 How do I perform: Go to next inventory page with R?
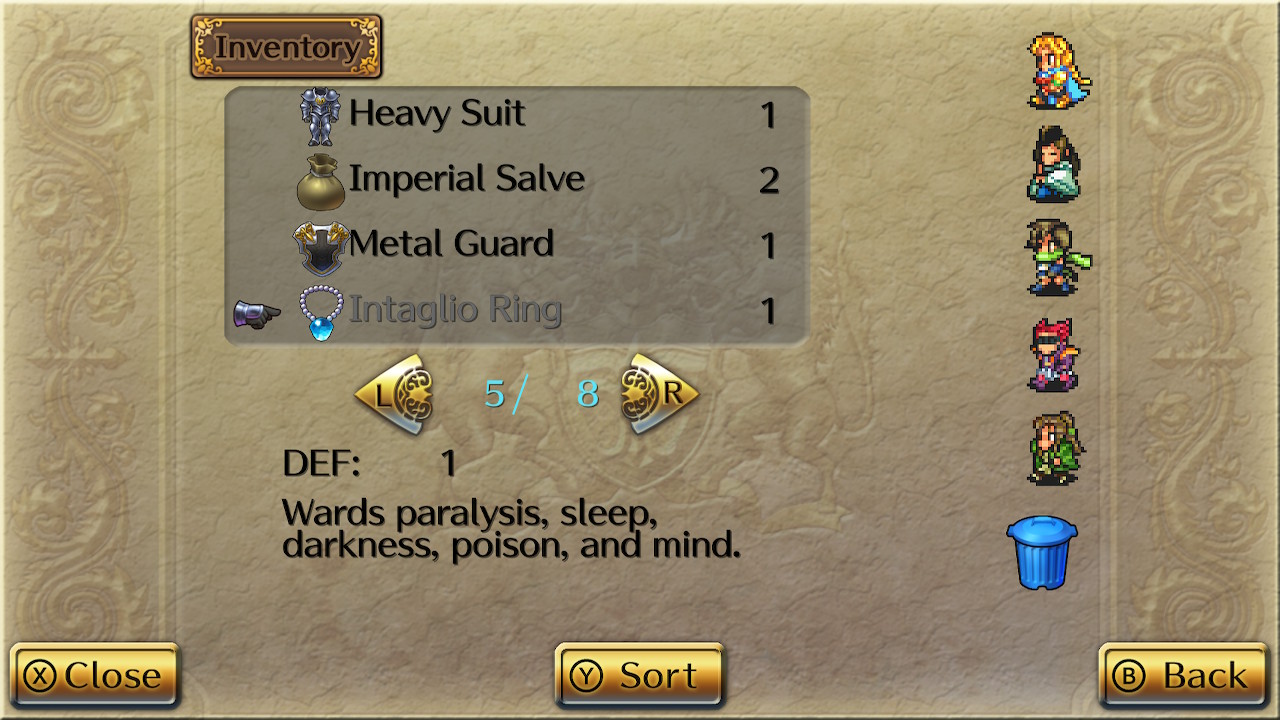(659, 394)
